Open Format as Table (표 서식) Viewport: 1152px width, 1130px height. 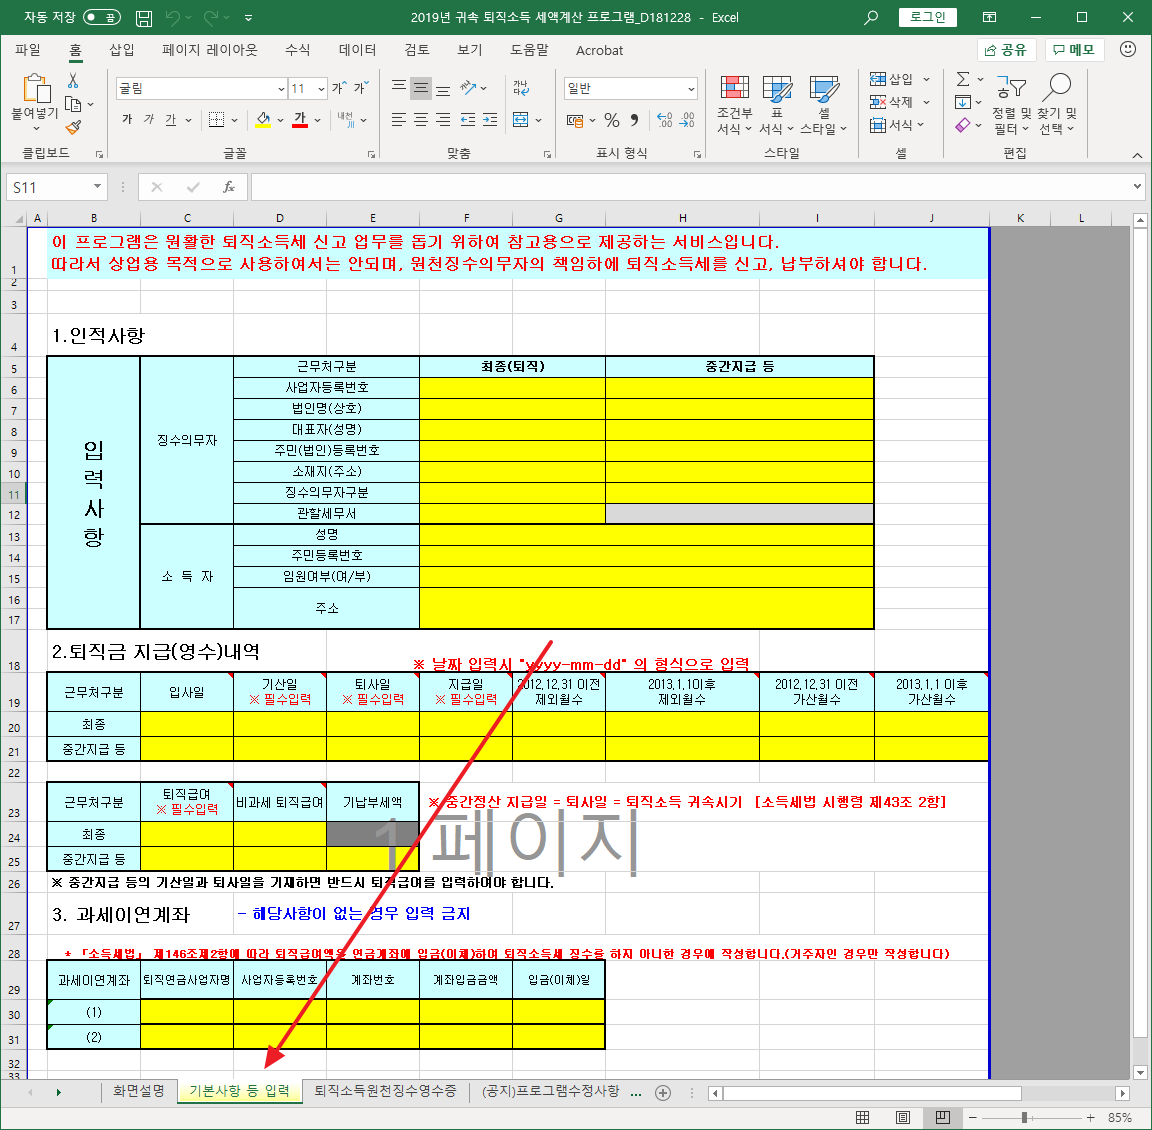[x=777, y=104]
